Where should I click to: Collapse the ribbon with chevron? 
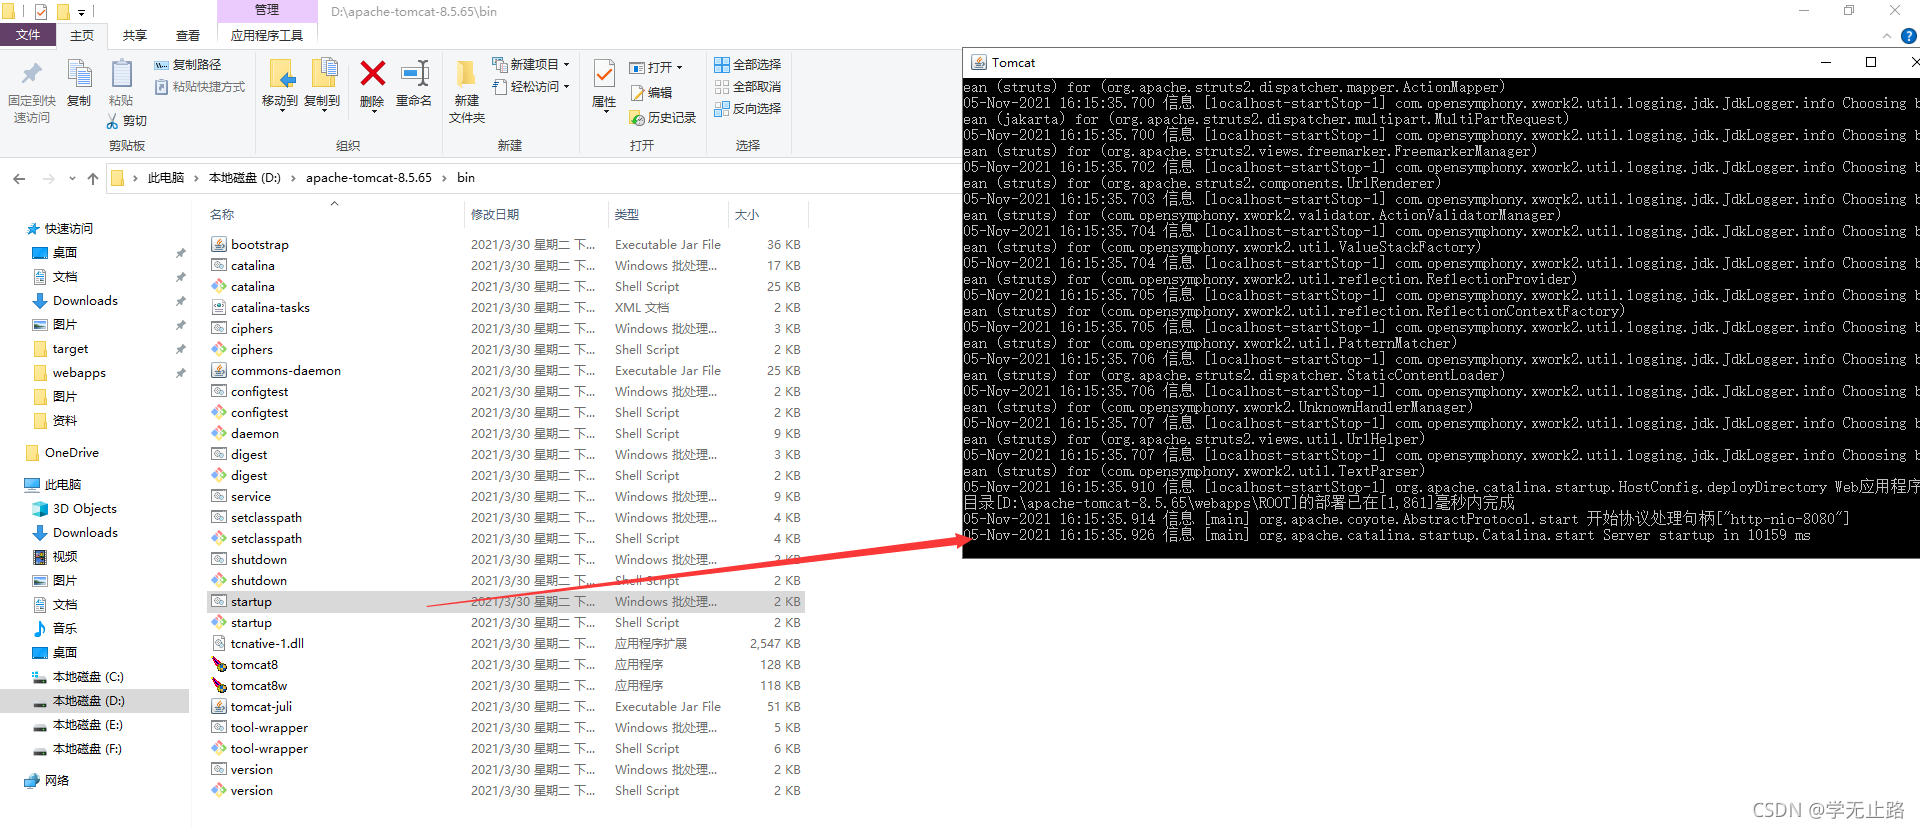click(x=1887, y=36)
